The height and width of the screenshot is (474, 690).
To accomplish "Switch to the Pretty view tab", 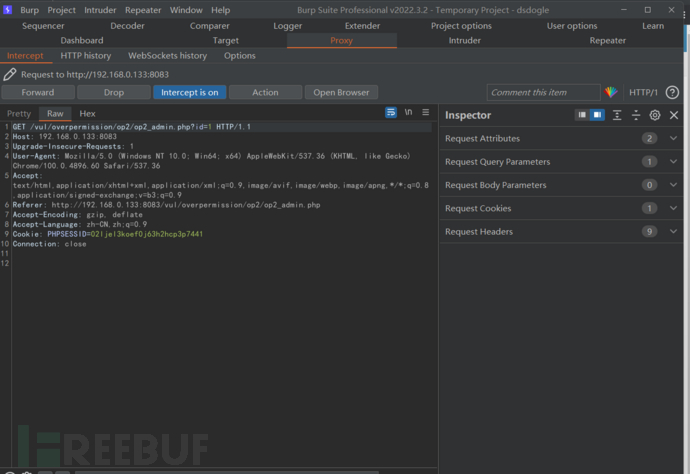I will pyautogui.click(x=19, y=114).
